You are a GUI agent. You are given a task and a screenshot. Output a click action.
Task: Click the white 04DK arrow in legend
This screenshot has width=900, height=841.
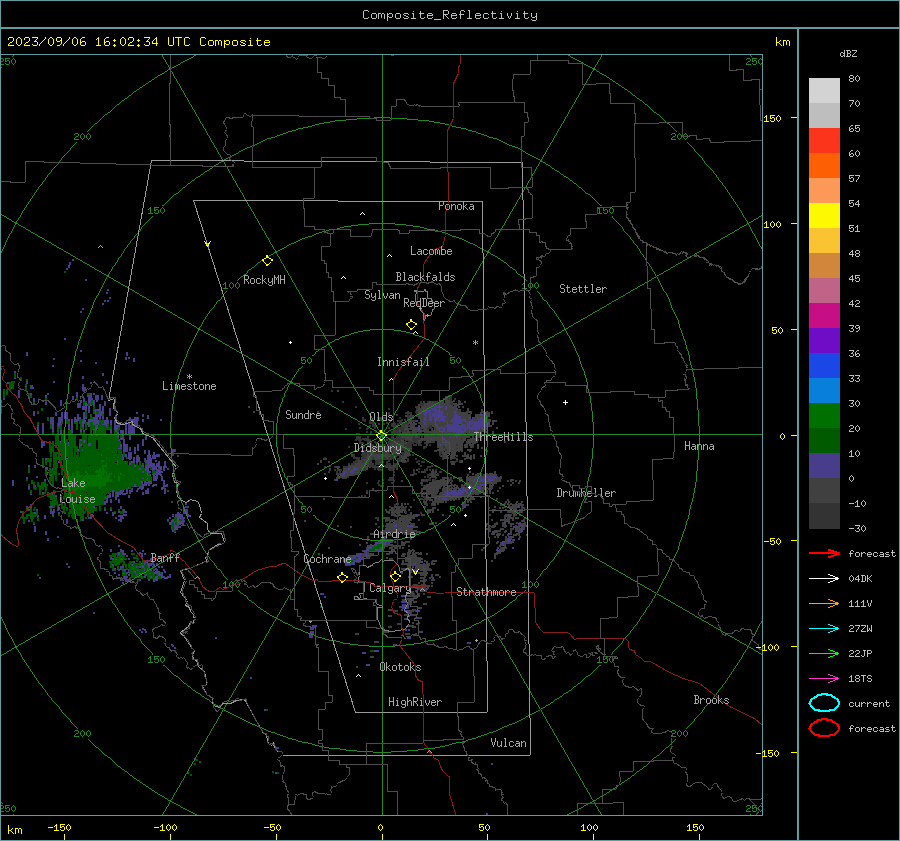point(824,578)
